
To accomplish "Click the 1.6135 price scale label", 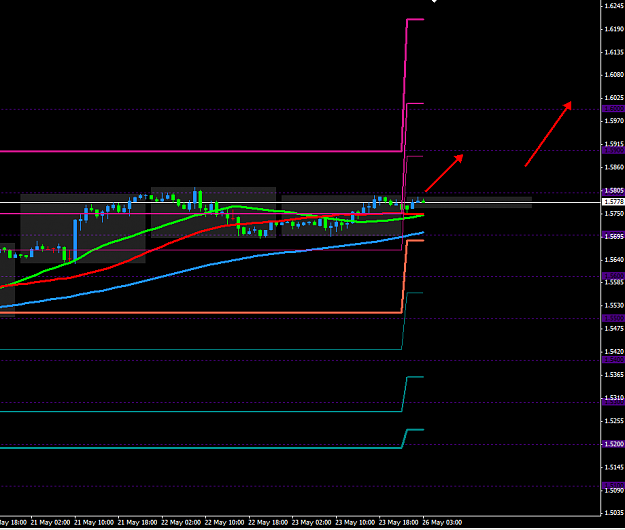I will [x=614, y=52].
